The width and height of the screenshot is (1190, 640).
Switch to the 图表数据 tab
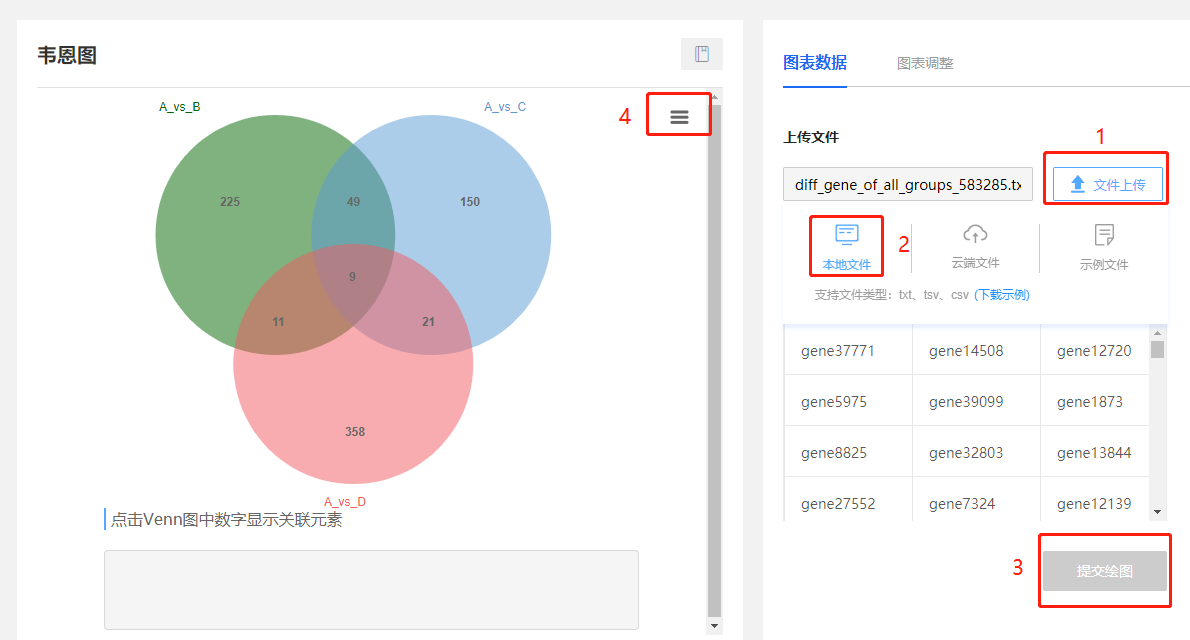coord(815,62)
